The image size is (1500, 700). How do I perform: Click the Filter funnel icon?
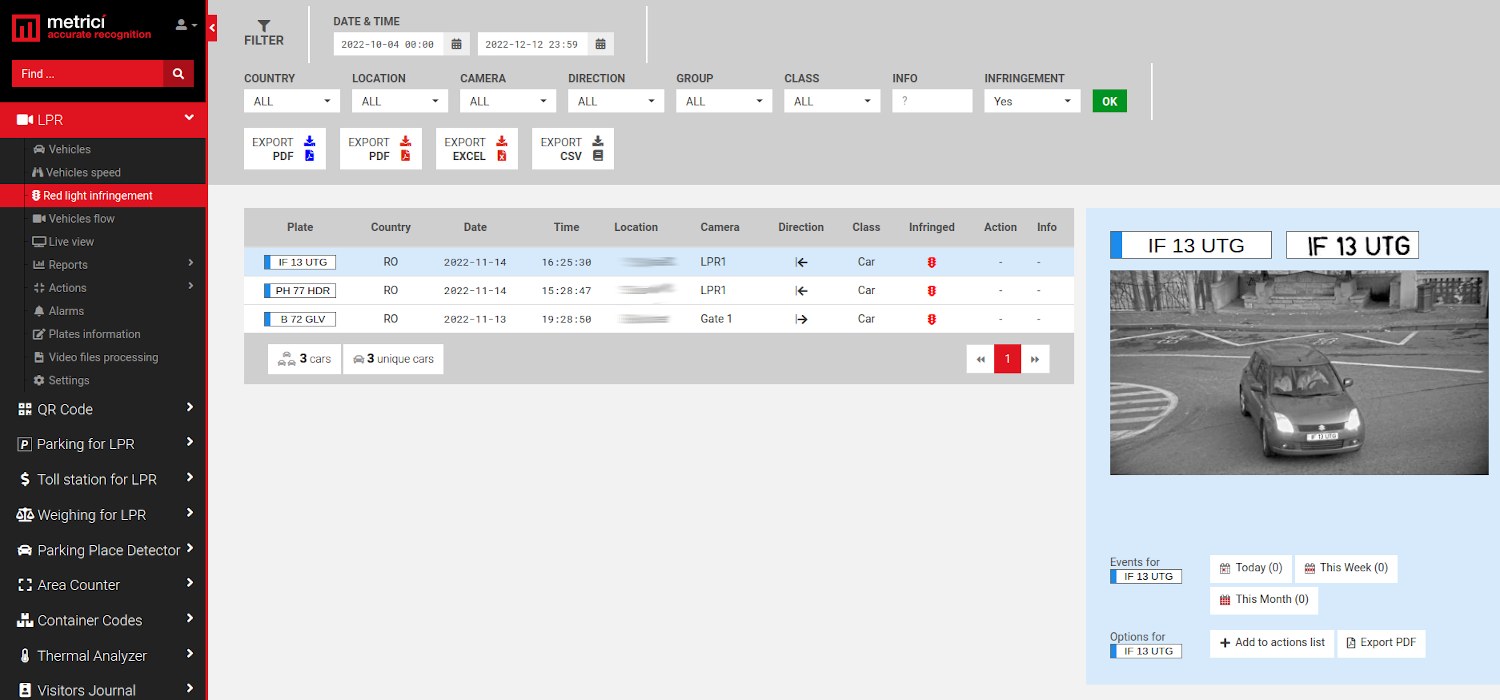(x=264, y=27)
